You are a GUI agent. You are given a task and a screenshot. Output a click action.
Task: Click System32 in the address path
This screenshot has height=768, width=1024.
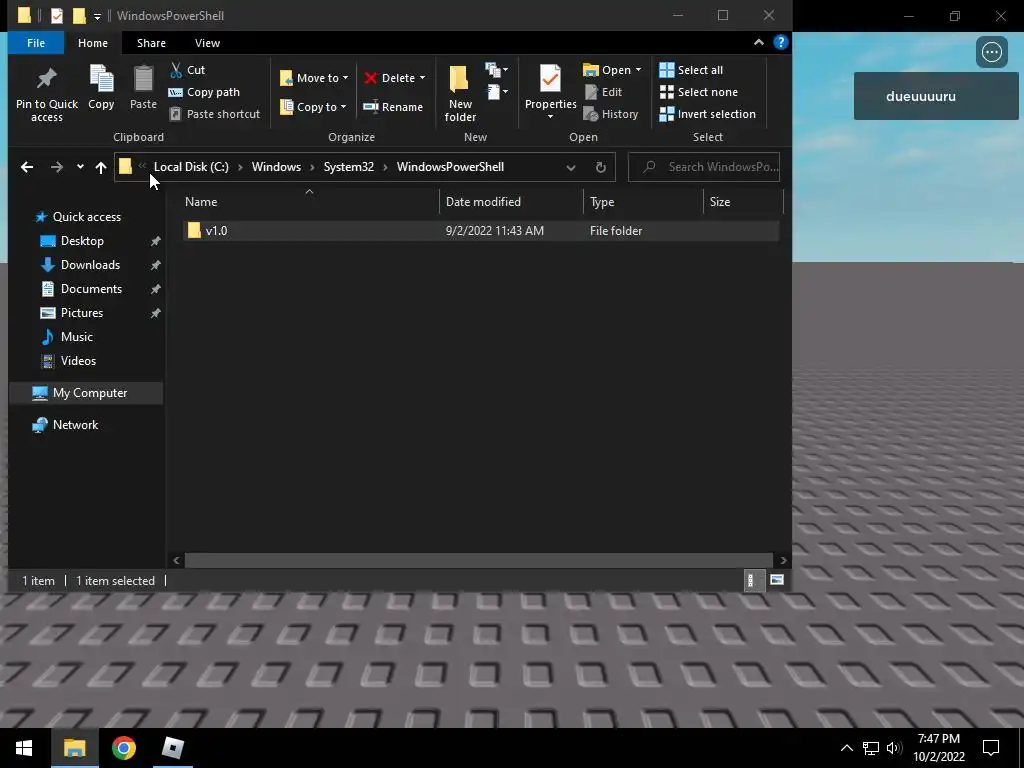tap(349, 167)
